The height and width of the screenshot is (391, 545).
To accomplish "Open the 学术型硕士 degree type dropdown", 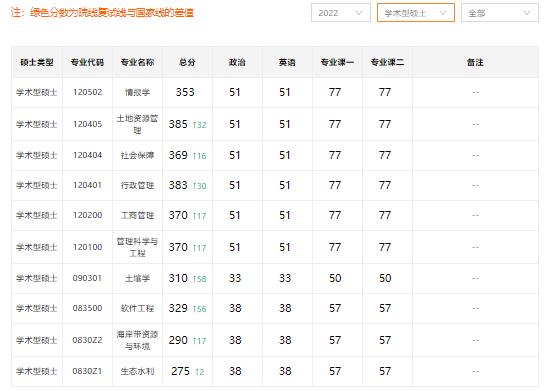I will (x=416, y=13).
